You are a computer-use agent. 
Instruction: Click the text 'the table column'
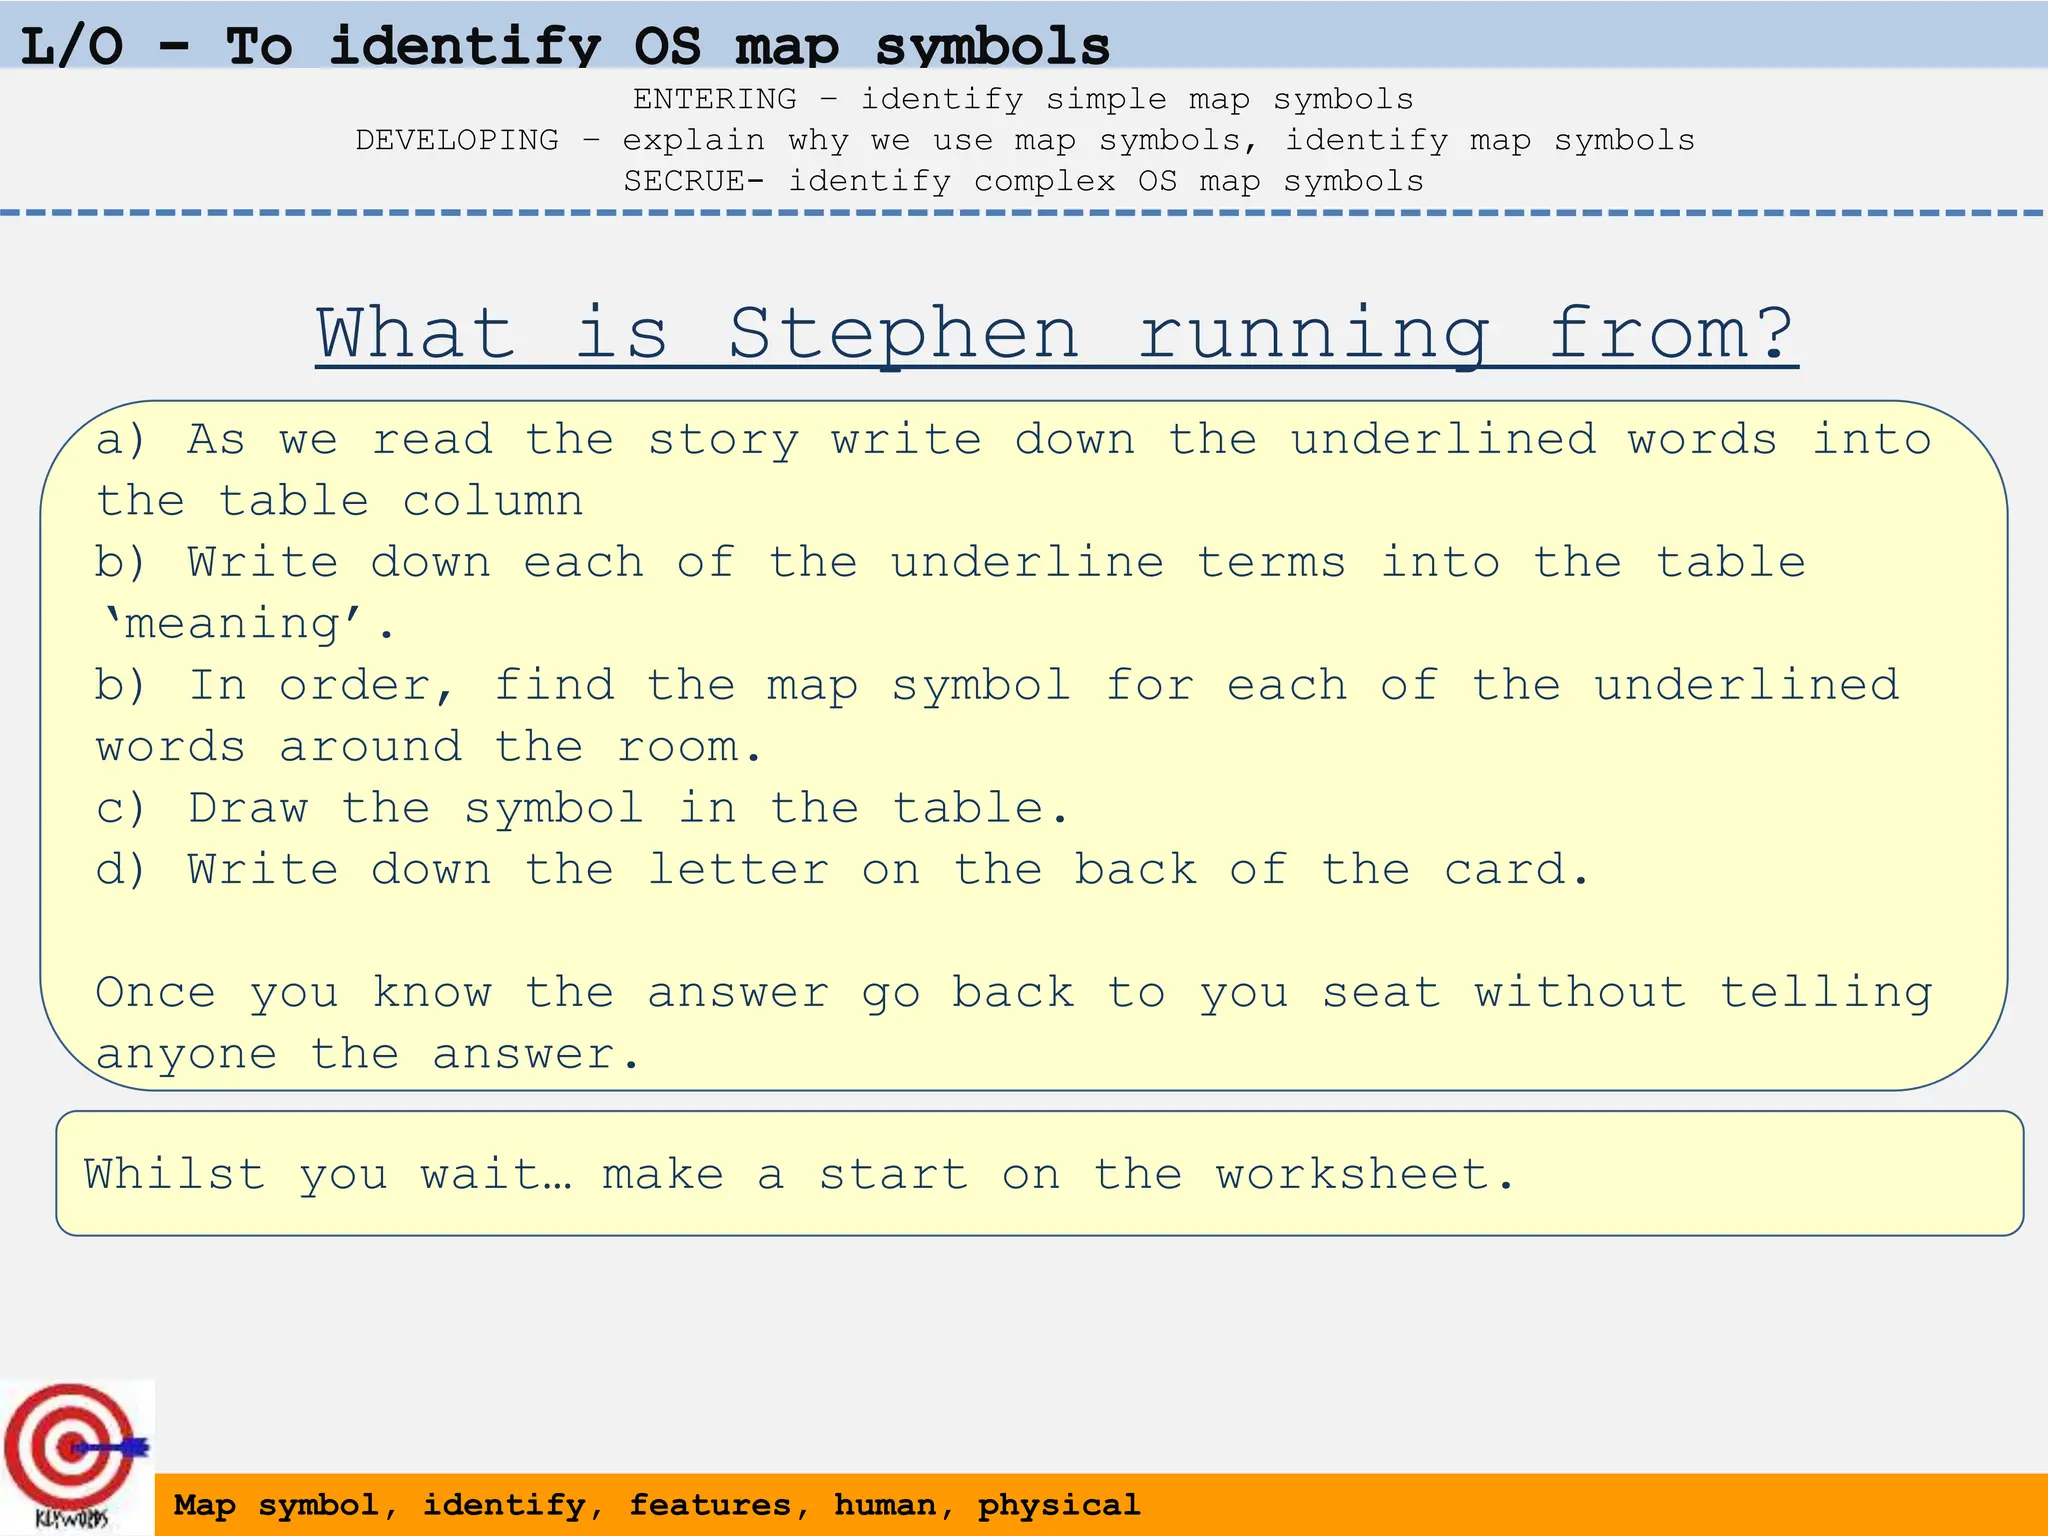[x=339, y=501]
